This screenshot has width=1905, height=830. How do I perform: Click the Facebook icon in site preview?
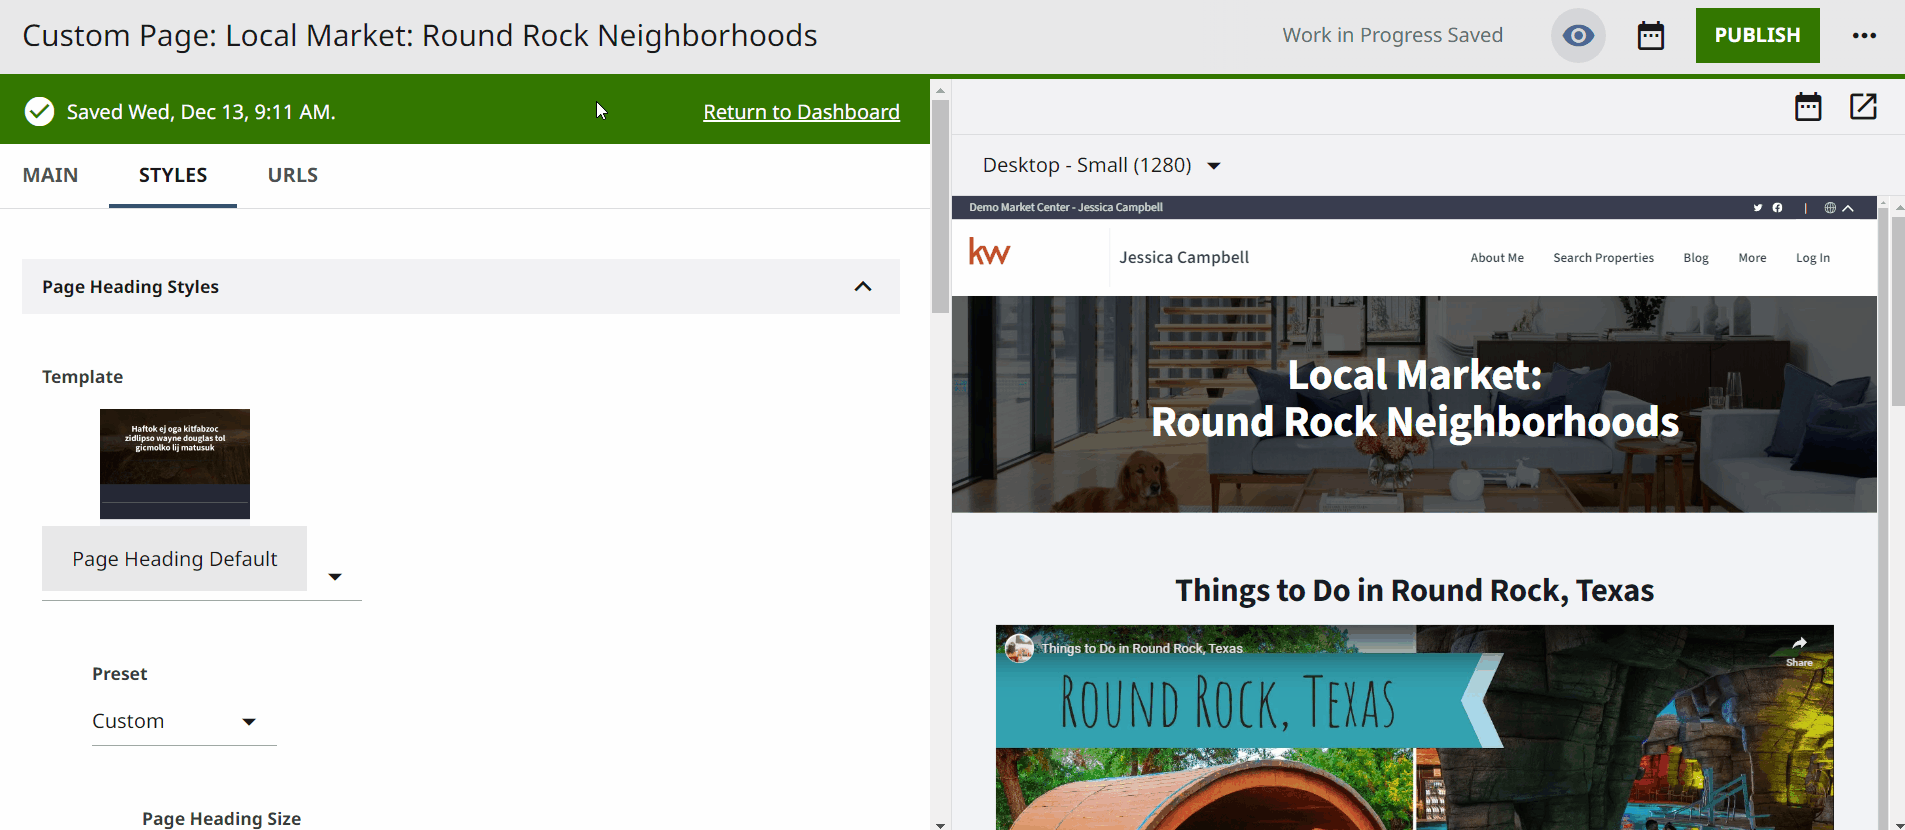(x=1777, y=208)
